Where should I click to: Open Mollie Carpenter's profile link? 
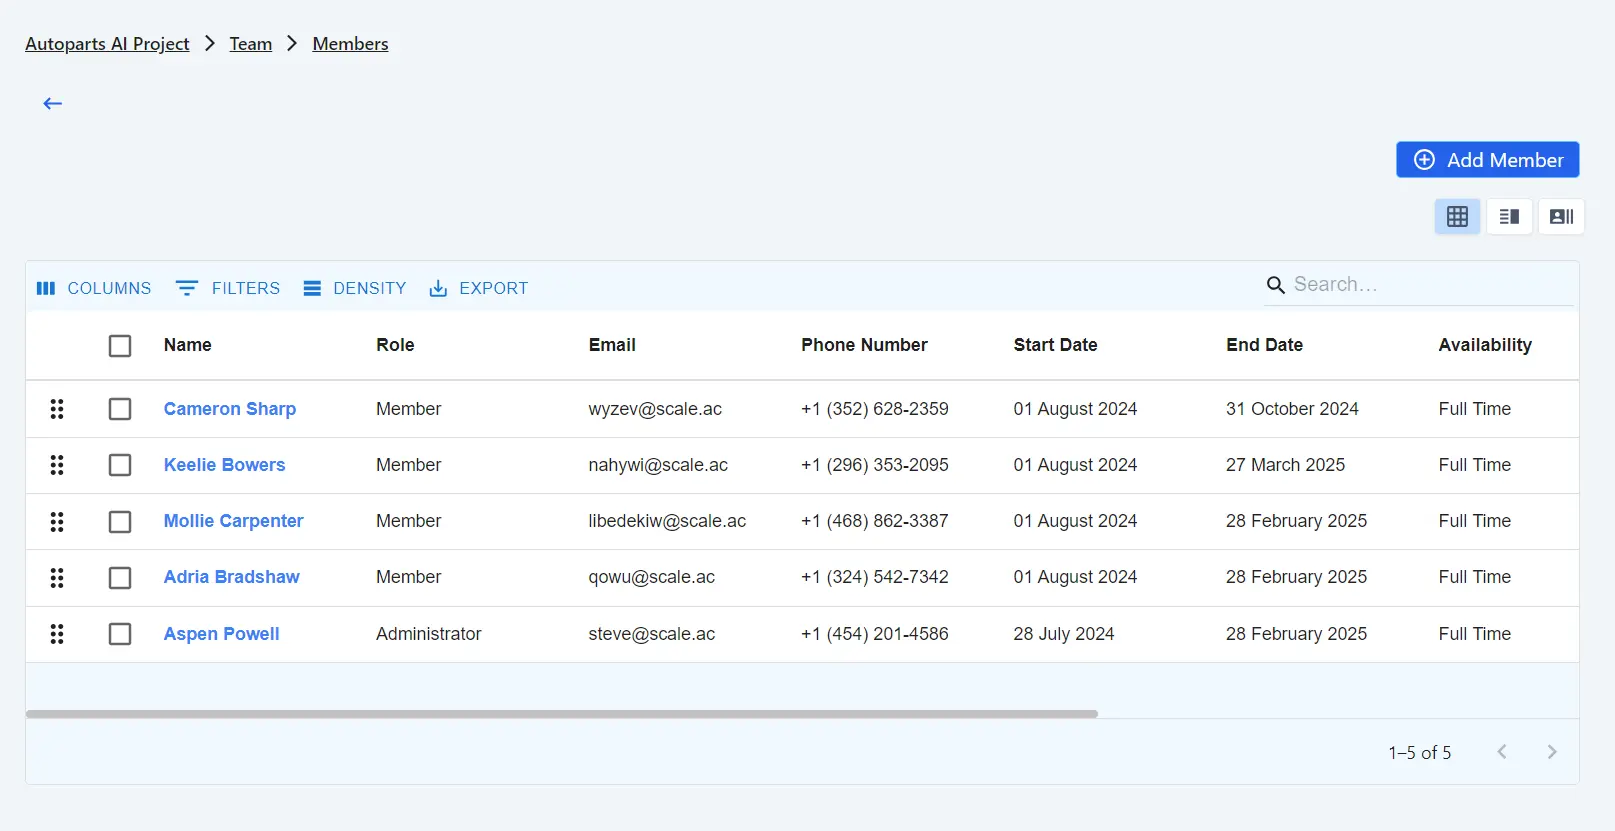tap(233, 521)
